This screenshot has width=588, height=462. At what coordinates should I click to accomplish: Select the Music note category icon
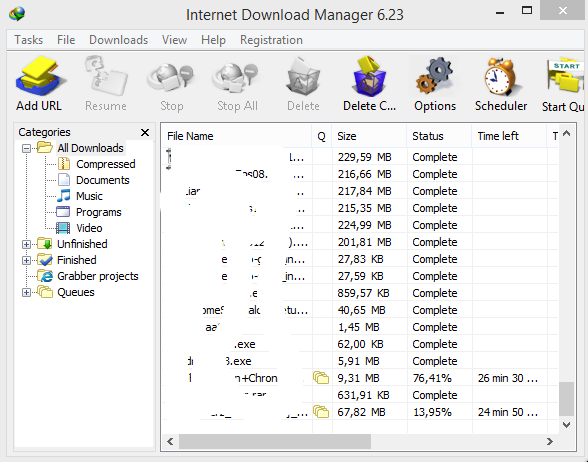[x=64, y=196]
